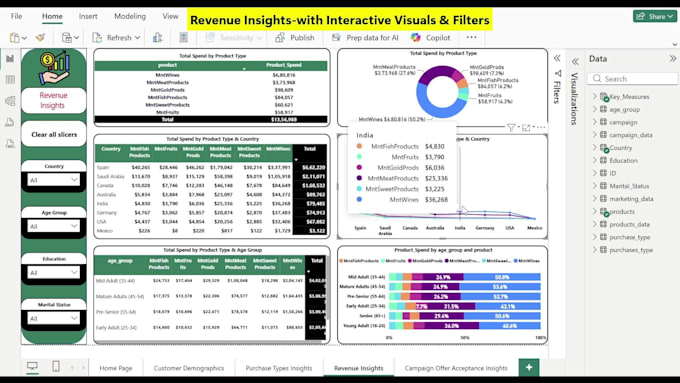This screenshot has width=680, height=383.
Task: Open the Purchase Types Insights page tab
Action: [279, 368]
